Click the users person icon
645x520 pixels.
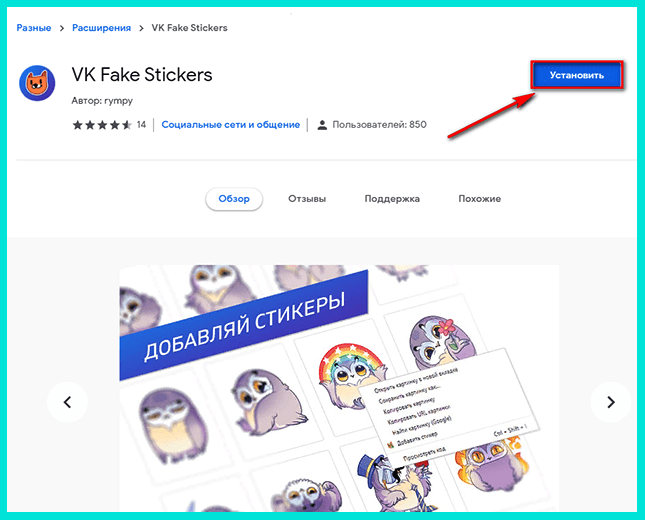pos(322,125)
